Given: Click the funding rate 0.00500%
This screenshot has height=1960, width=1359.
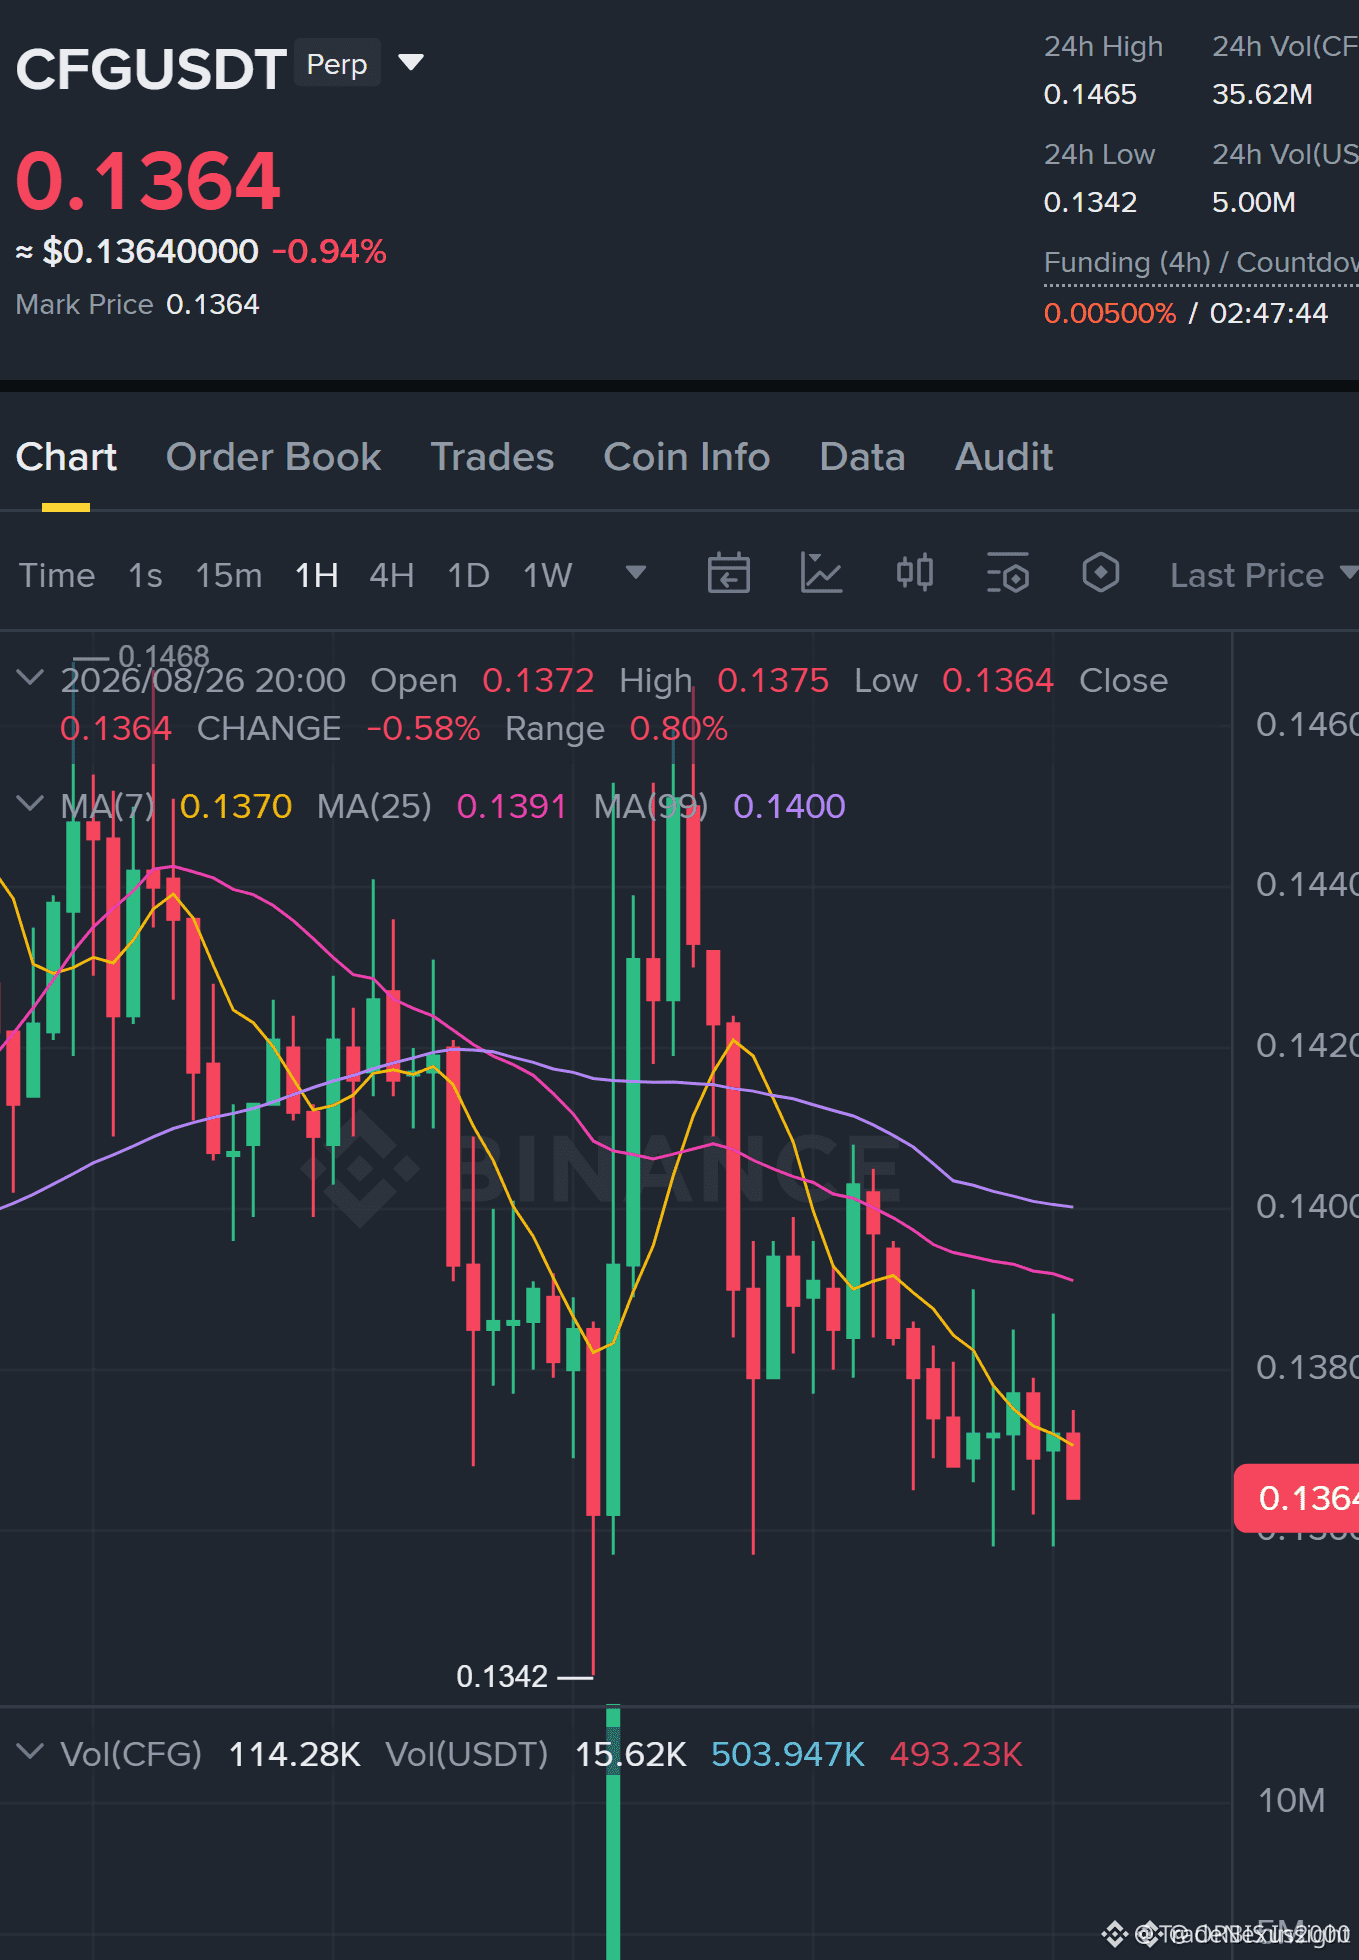Looking at the screenshot, I should click(x=1110, y=313).
